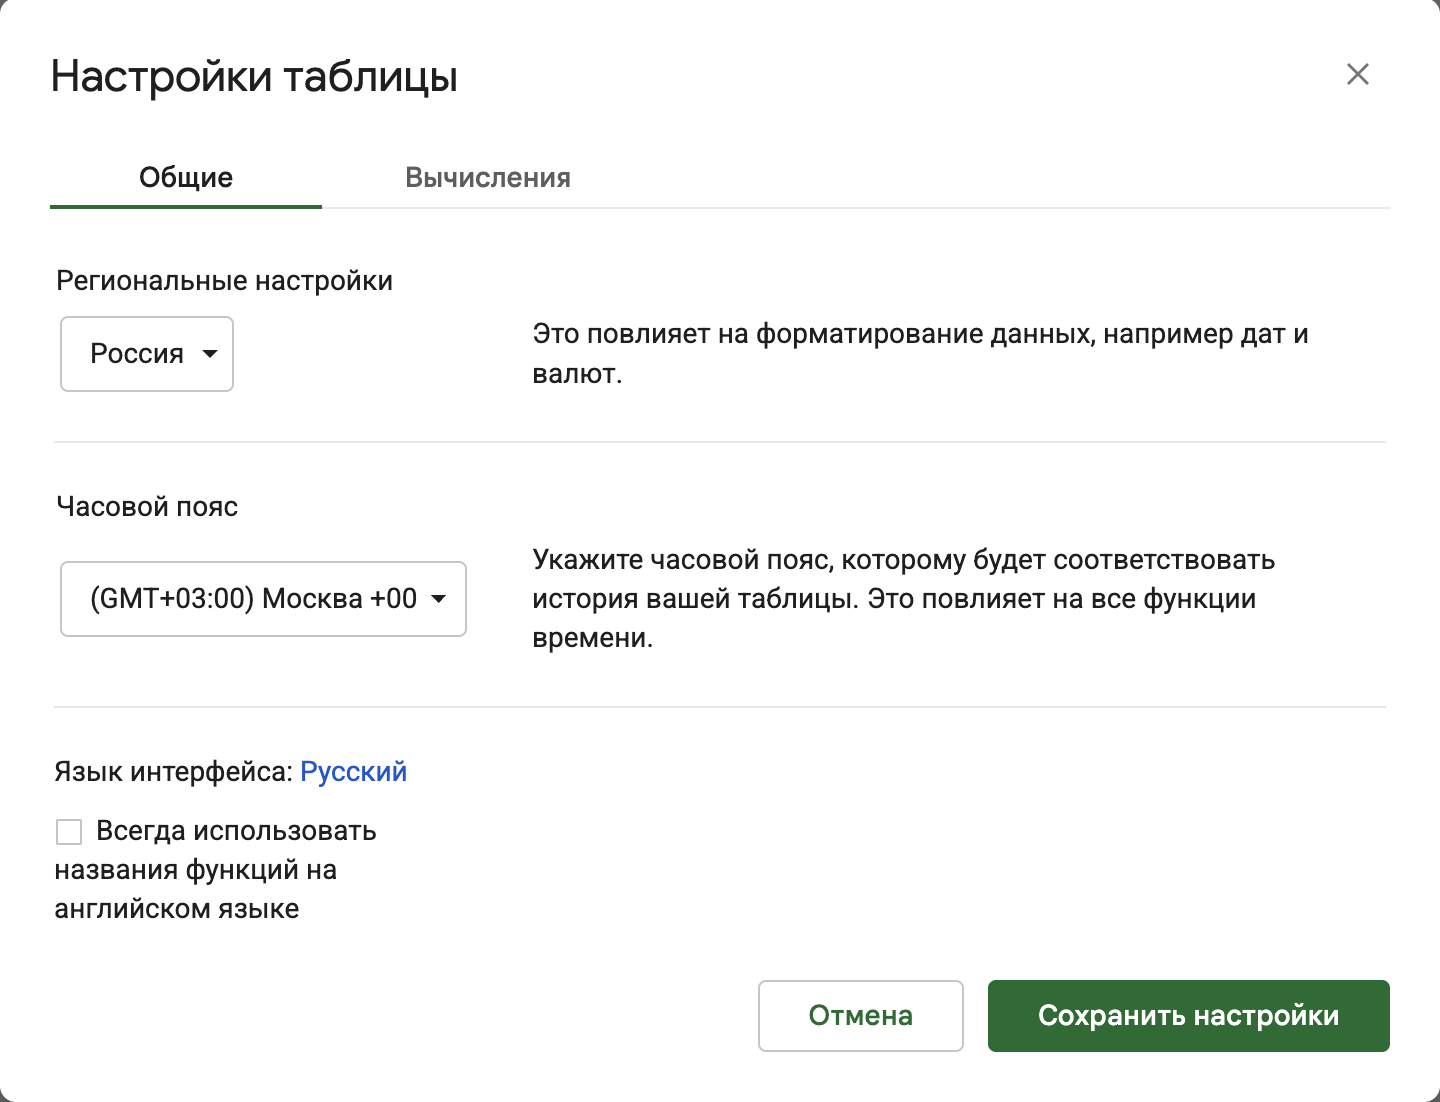Close the Настройки таблицы dialog

[1357, 74]
